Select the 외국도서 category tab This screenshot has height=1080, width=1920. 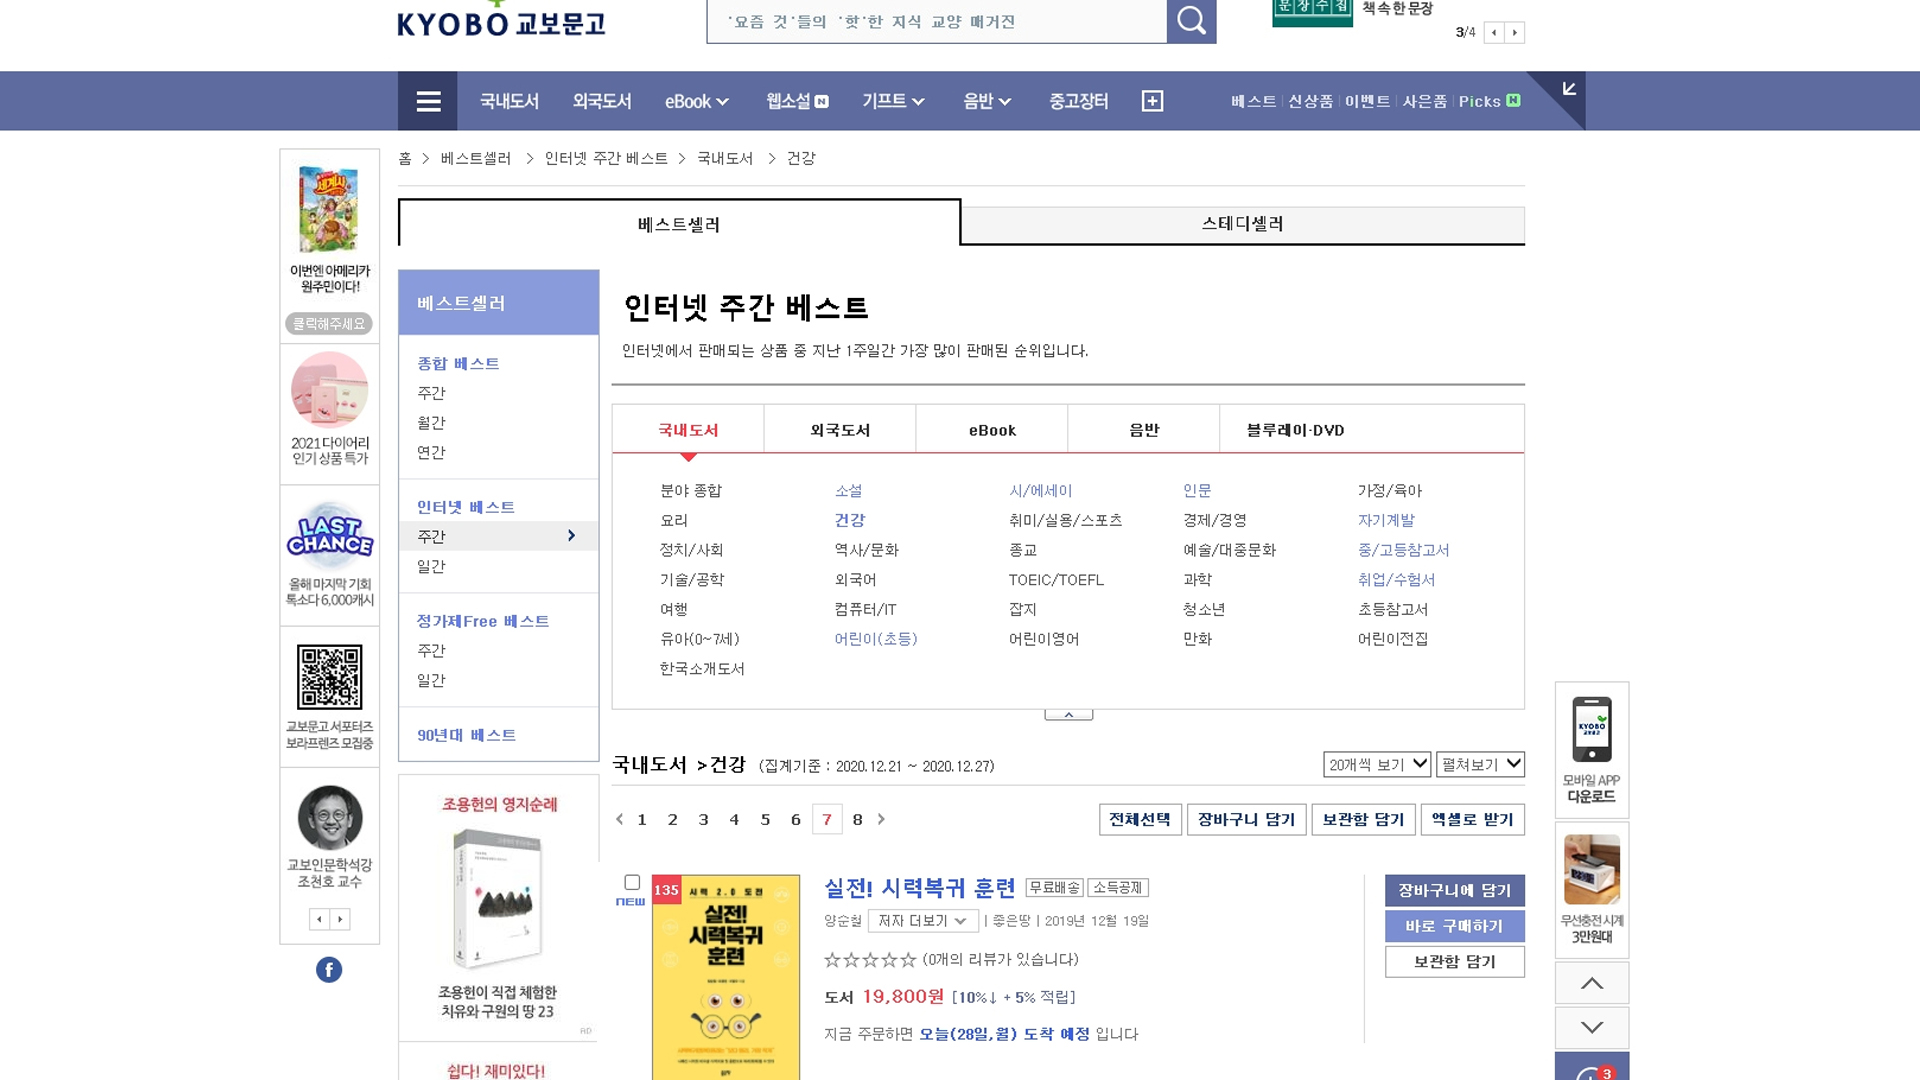840,430
